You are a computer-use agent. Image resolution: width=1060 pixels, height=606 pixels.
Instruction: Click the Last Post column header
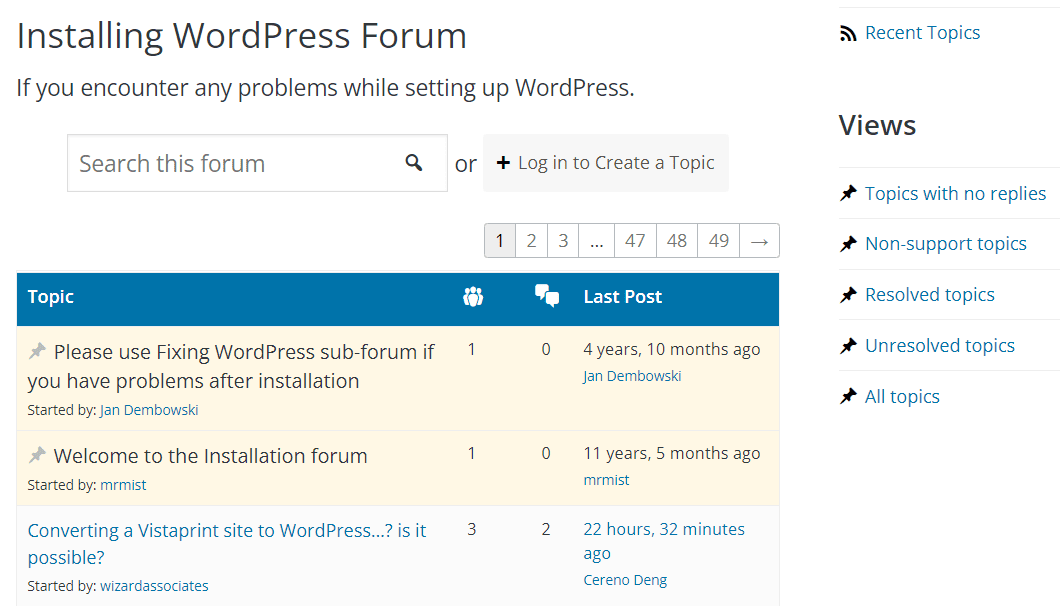(620, 296)
